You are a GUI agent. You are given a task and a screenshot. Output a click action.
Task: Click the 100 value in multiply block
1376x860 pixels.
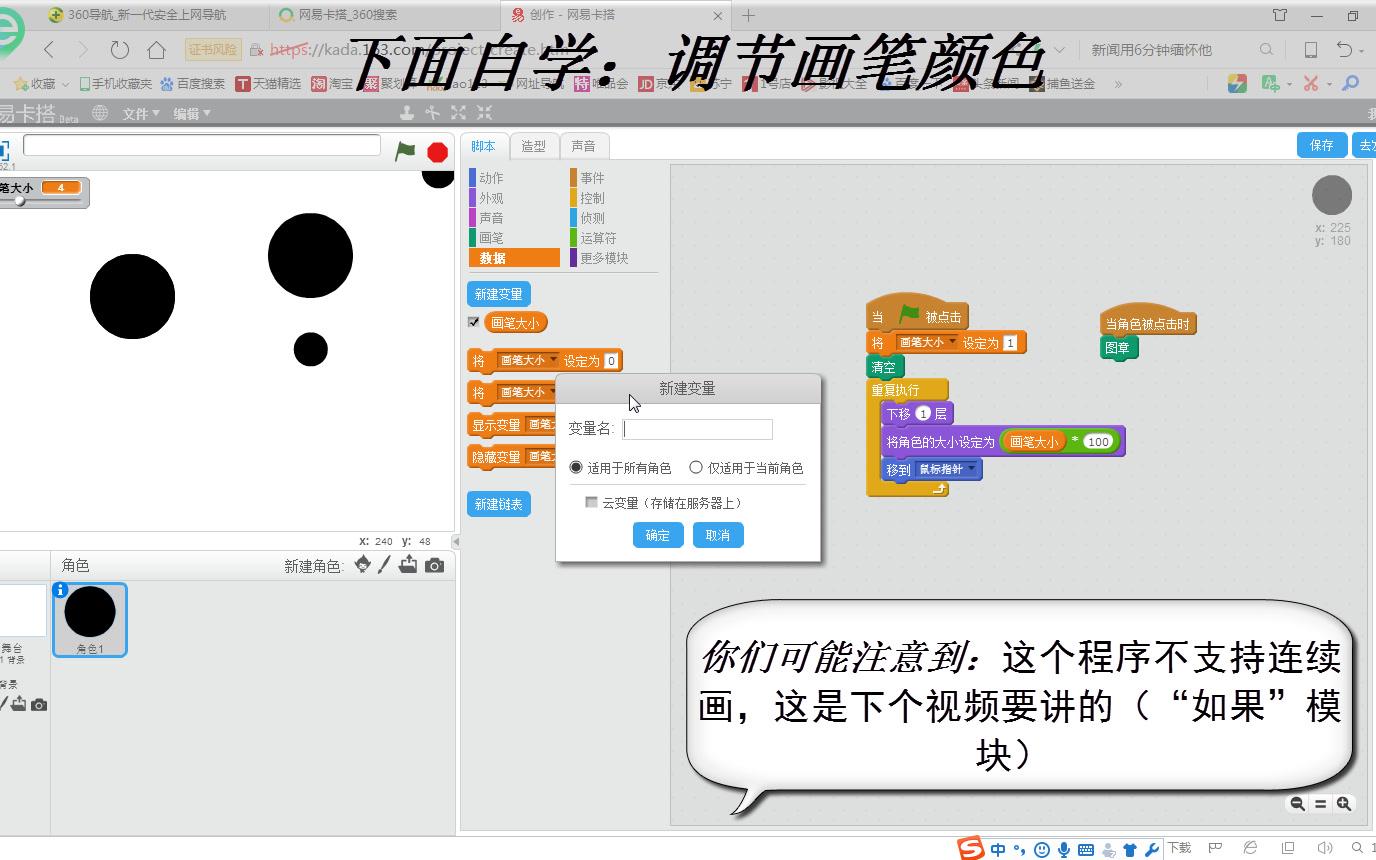click(x=1098, y=441)
